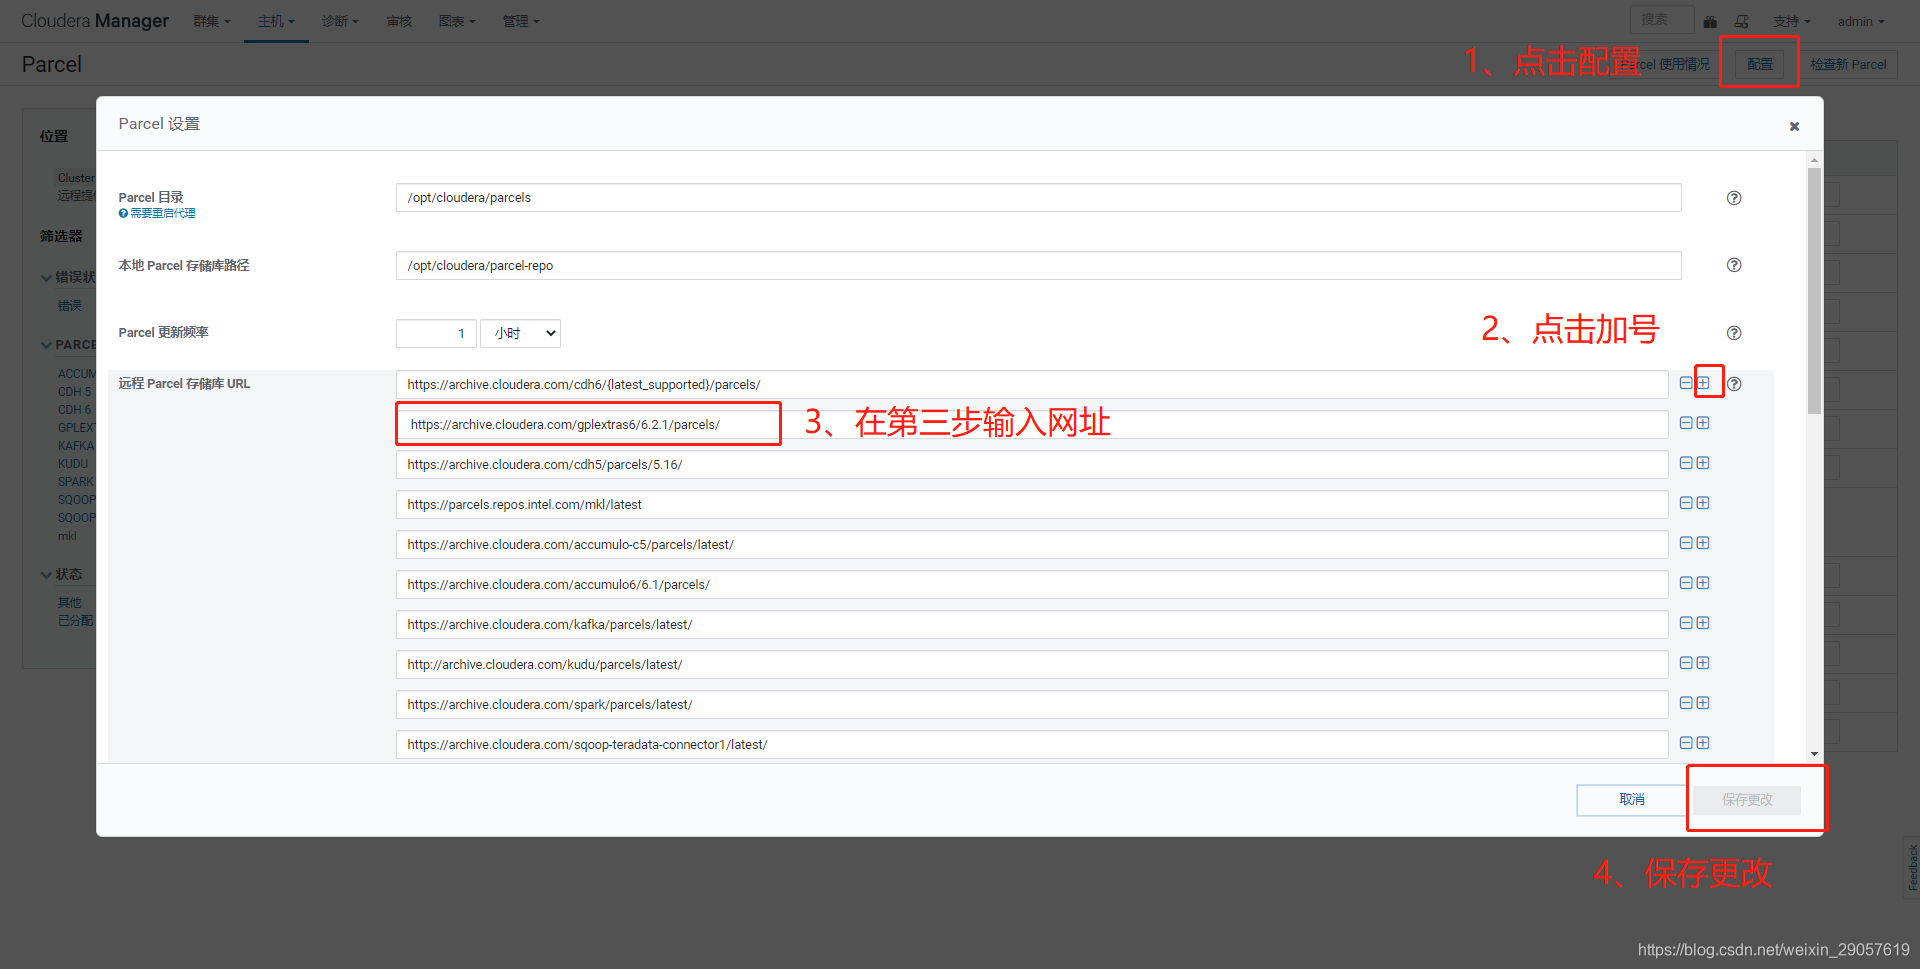Remove the intel mkl/latest URL row
The width and height of the screenshot is (1920, 969).
[1686, 503]
